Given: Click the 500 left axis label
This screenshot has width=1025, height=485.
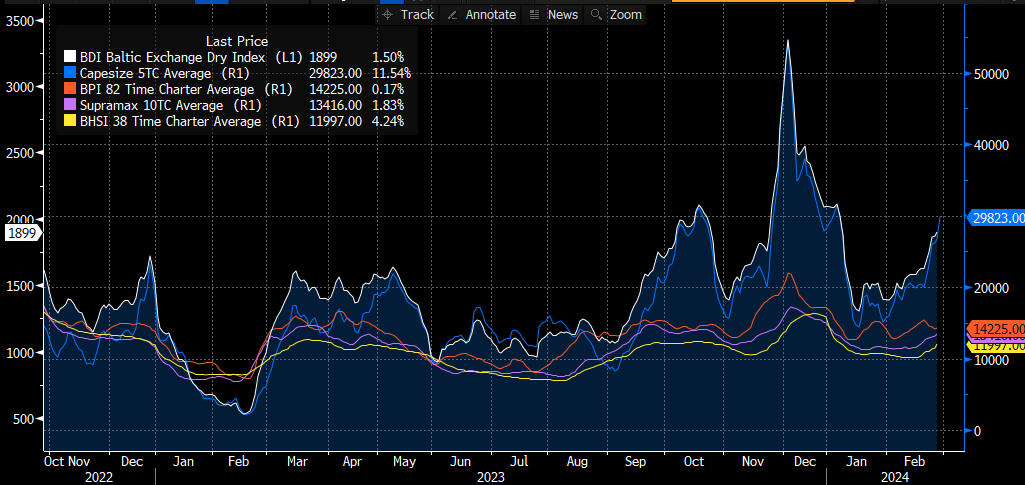Looking at the screenshot, I should [22, 418].
